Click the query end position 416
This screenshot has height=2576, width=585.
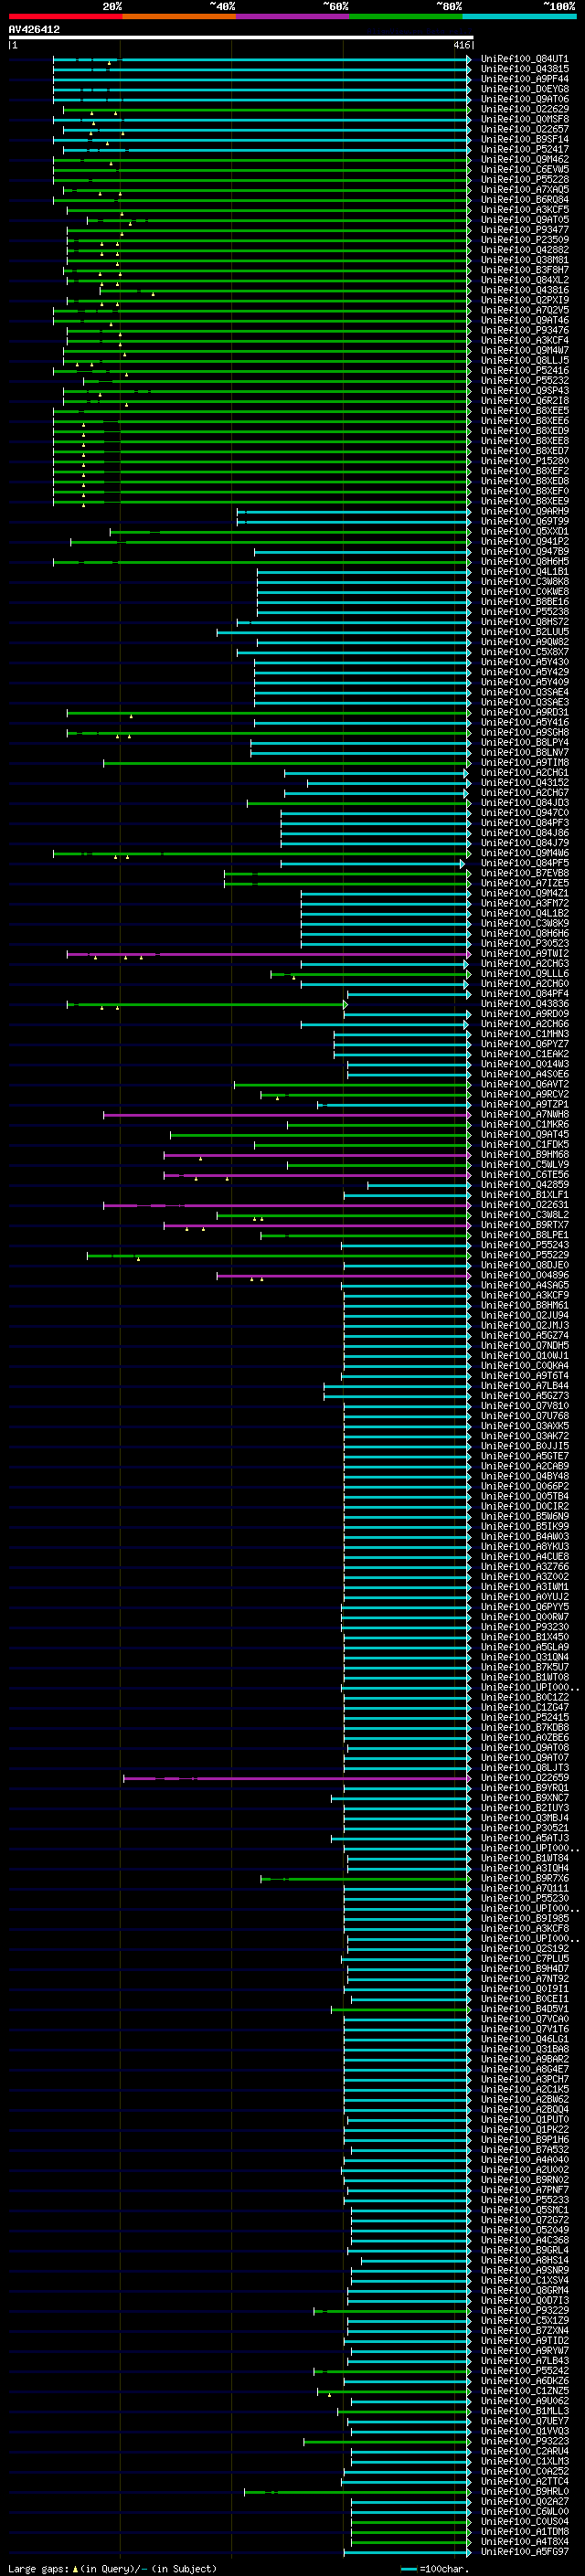pos(461,45)
